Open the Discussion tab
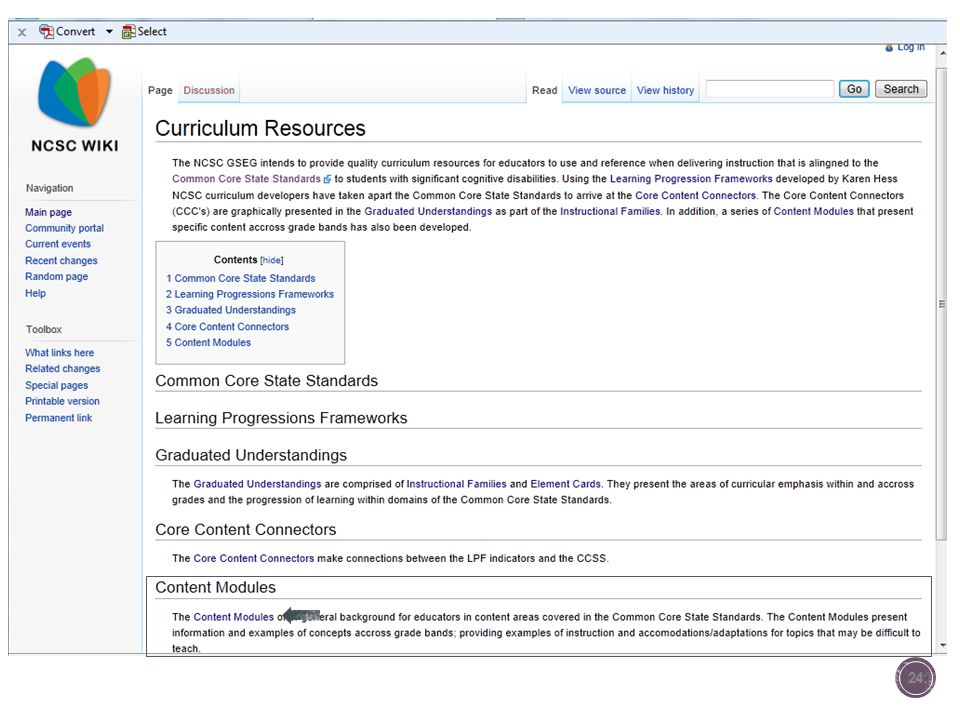 click(x=209, y=90)
